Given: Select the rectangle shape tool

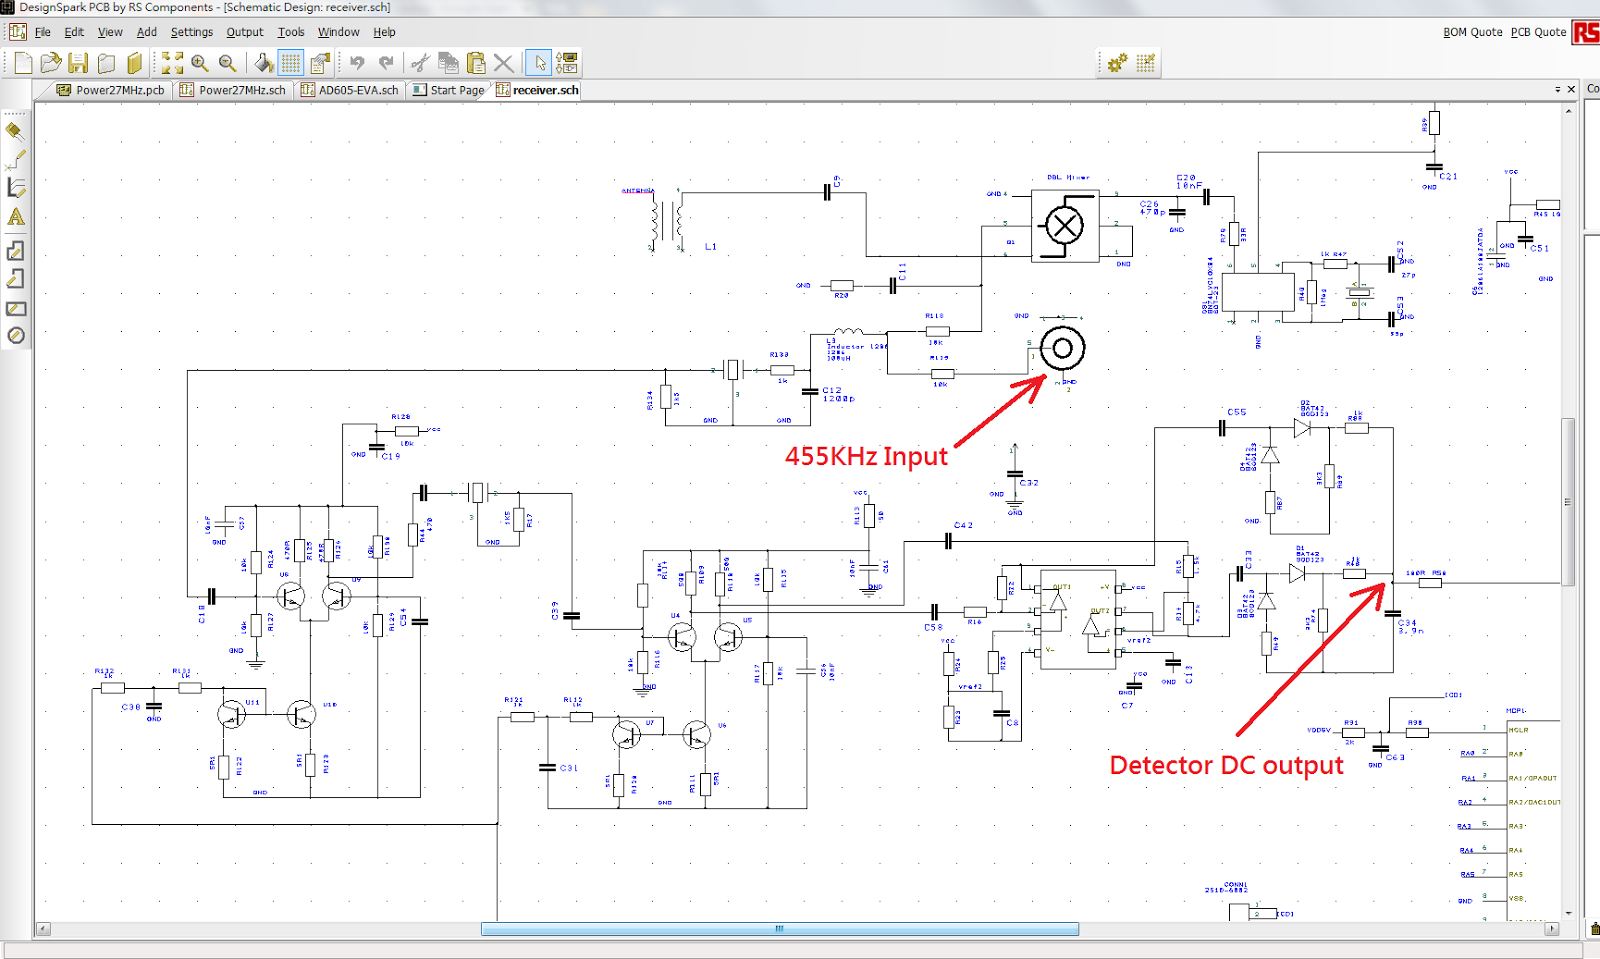Looking at the screenshot, I should coord(15,309).
